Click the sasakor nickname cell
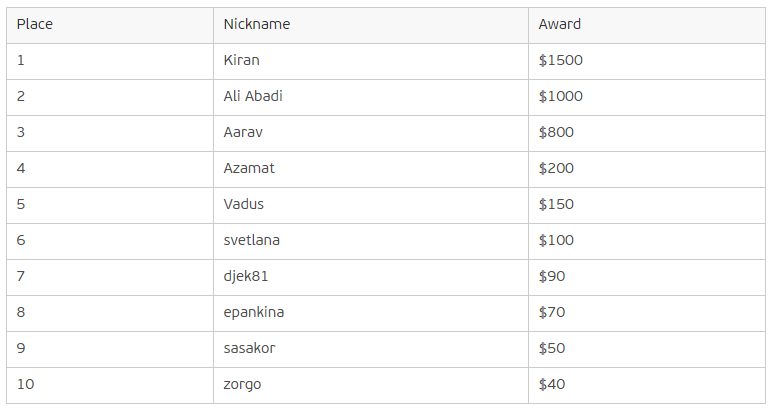773x412 pixels. tap(371, 349)
